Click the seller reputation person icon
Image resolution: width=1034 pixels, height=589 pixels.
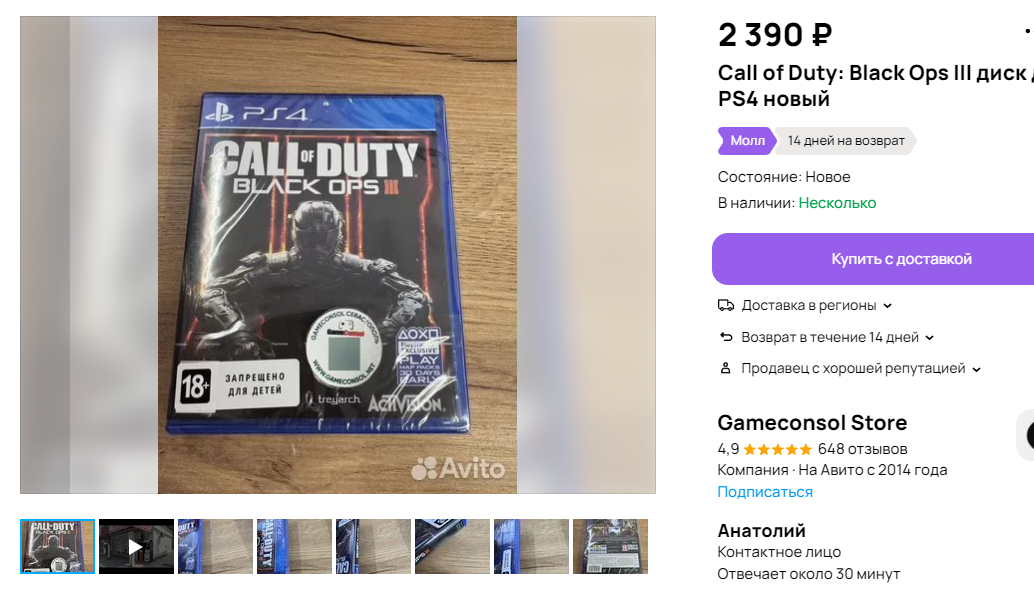[x=725, y=368]
